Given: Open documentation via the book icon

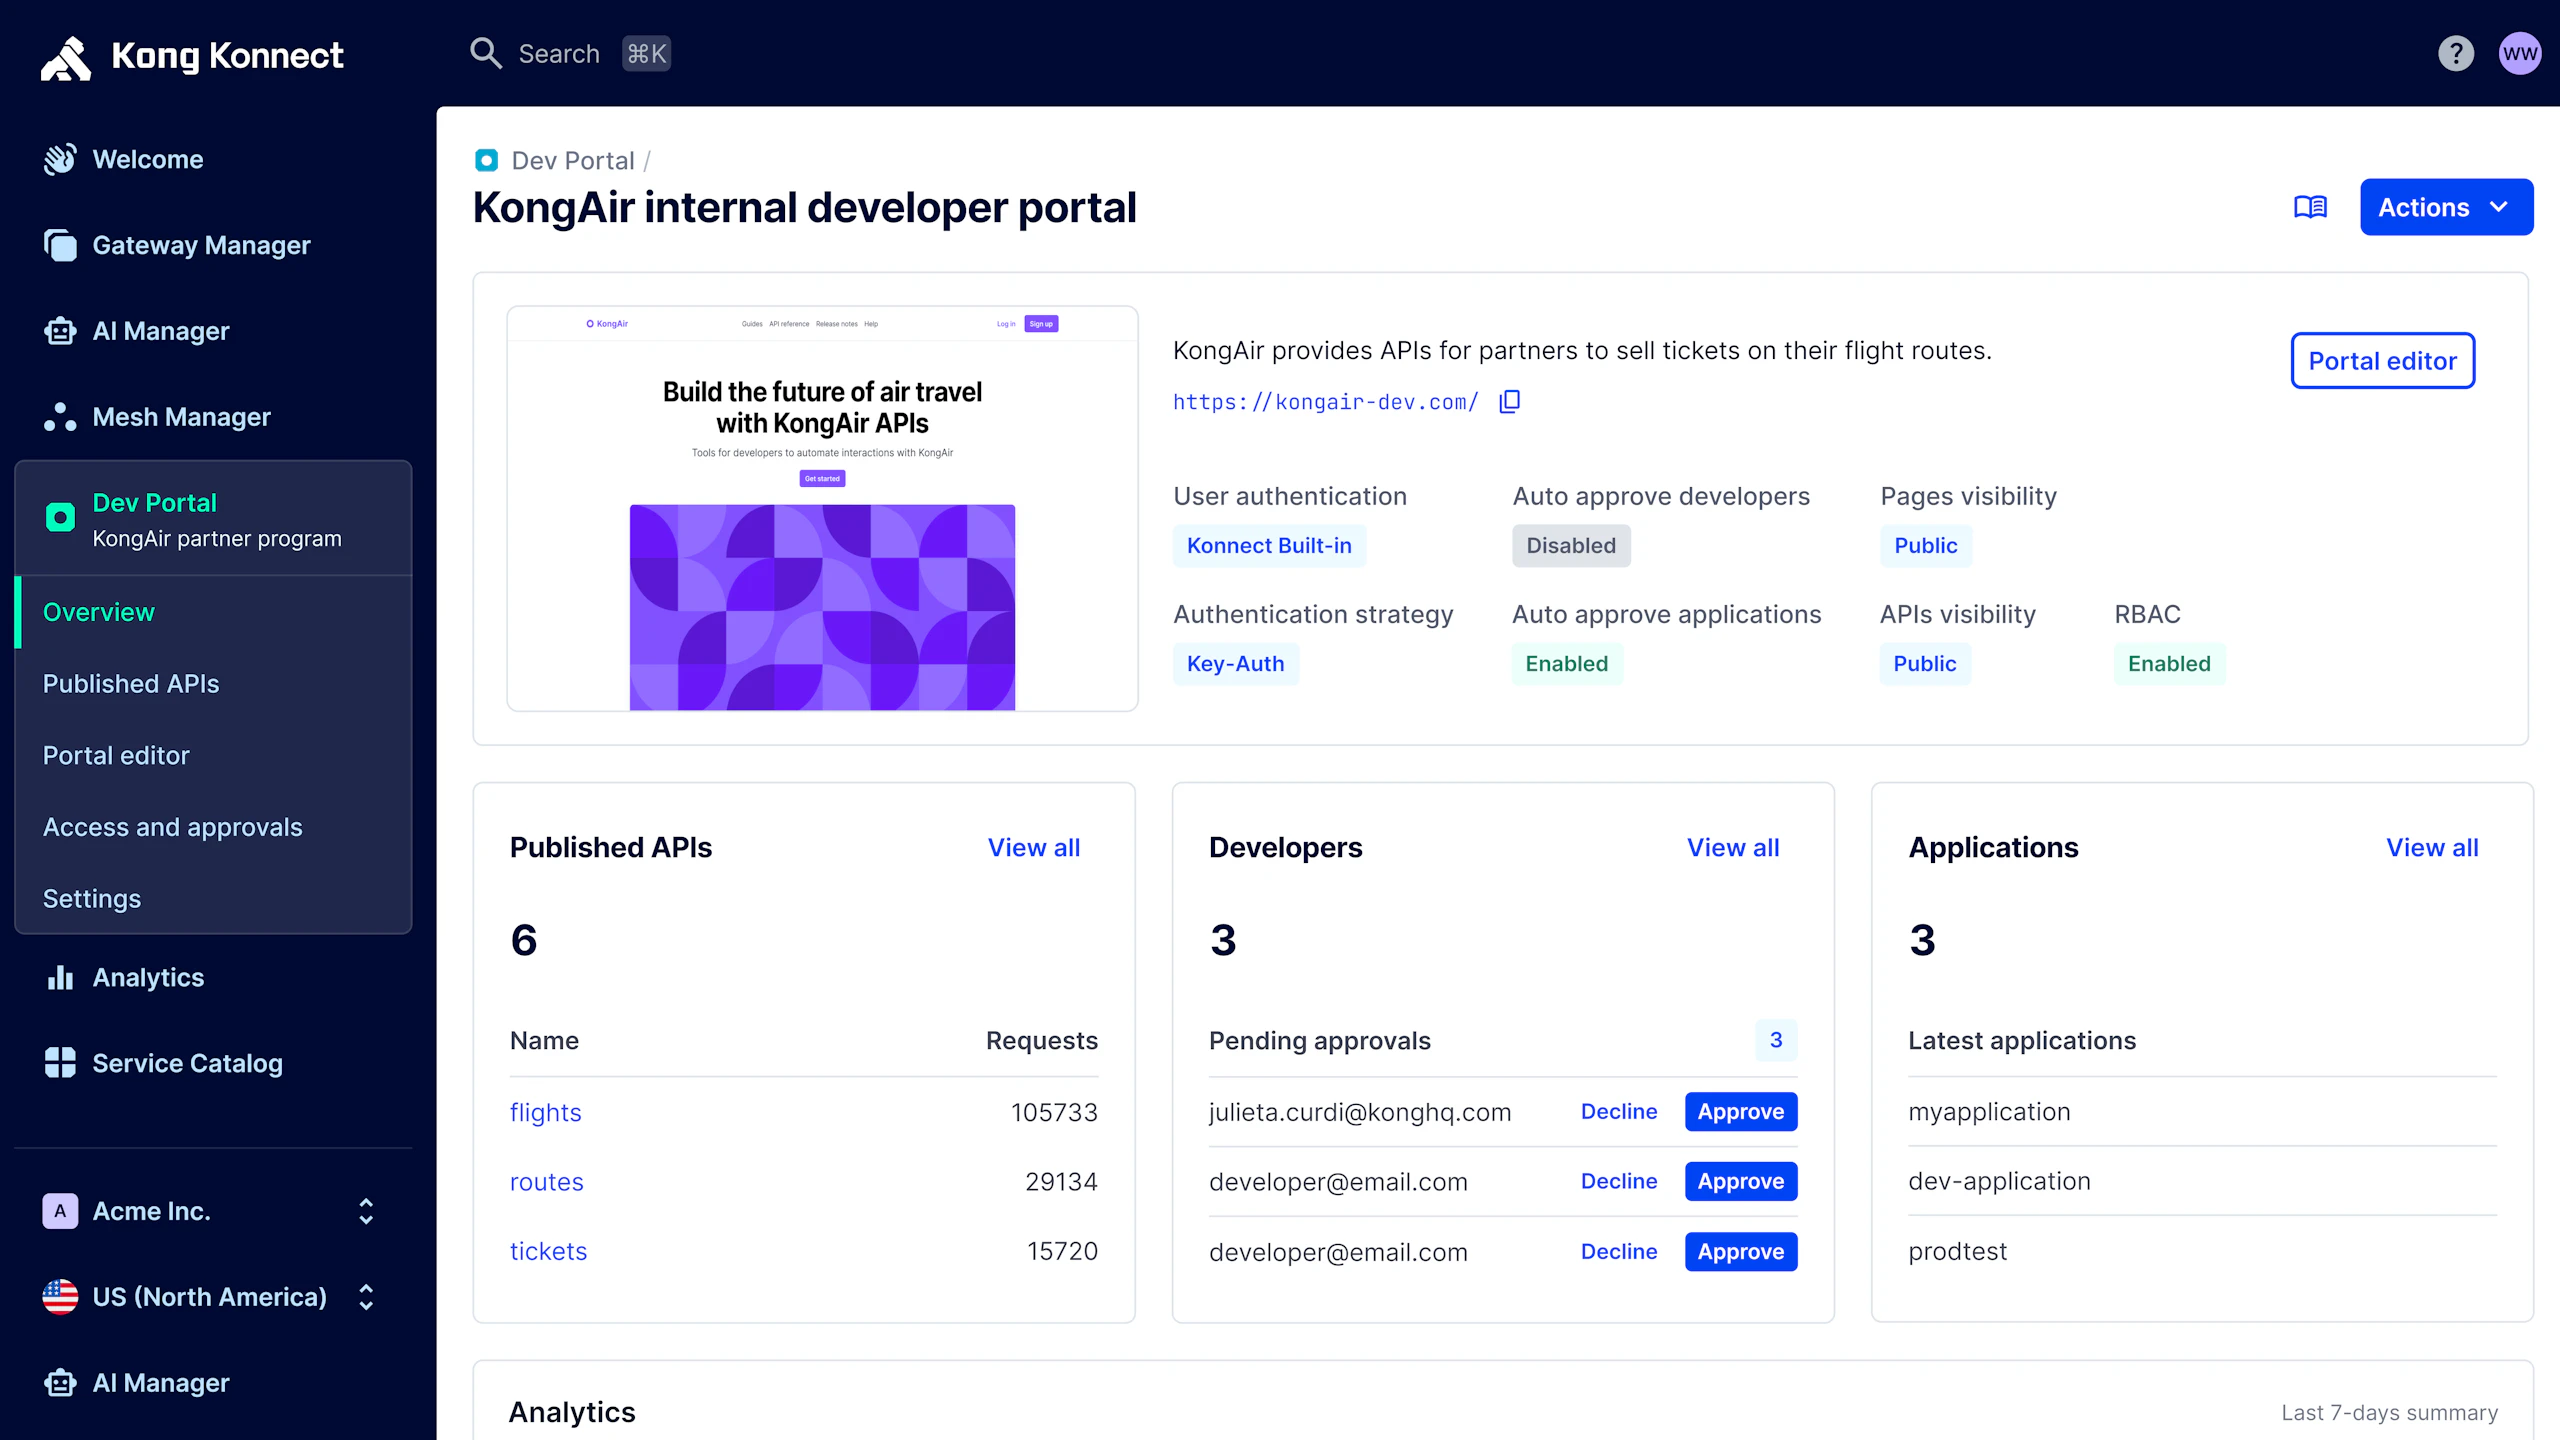Looking at the screenshot, I should pos(2310,207).
